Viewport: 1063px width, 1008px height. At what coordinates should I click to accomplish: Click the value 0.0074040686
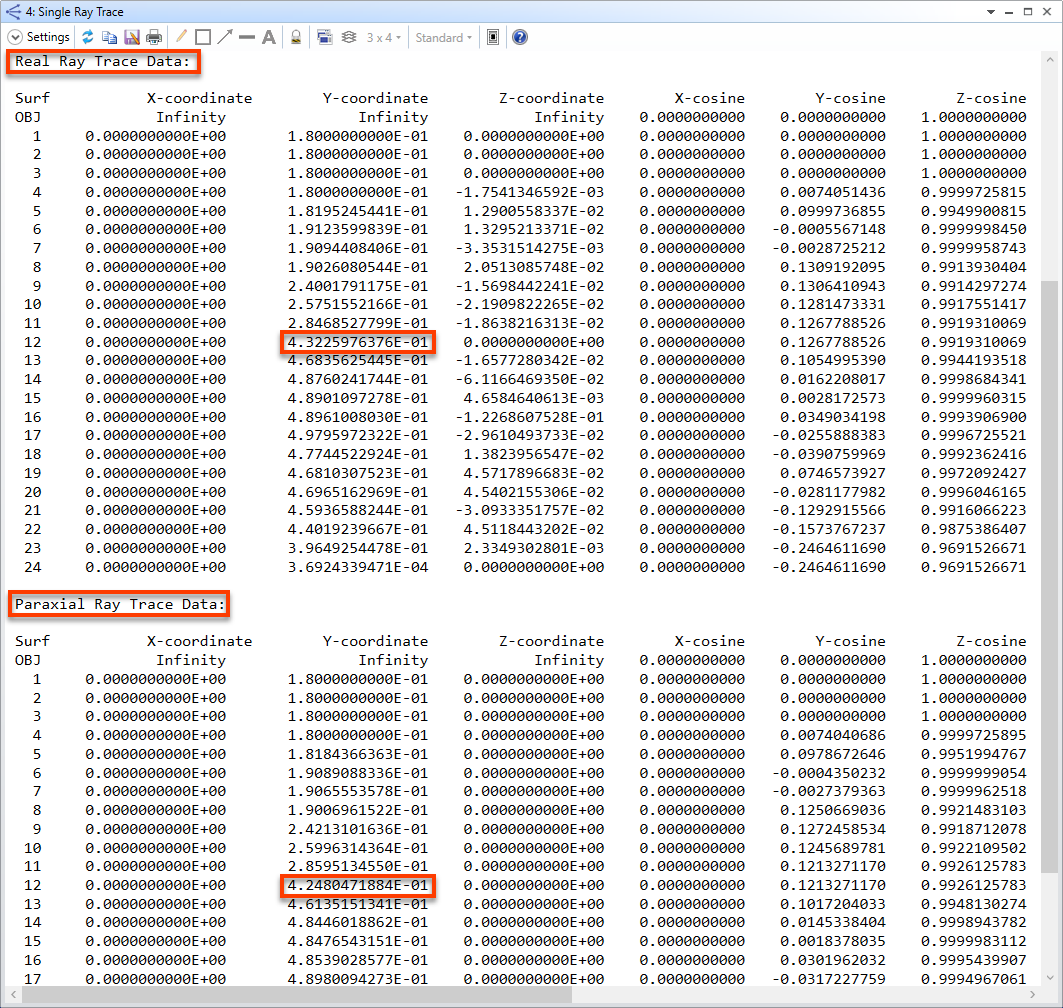click(833, 735)
